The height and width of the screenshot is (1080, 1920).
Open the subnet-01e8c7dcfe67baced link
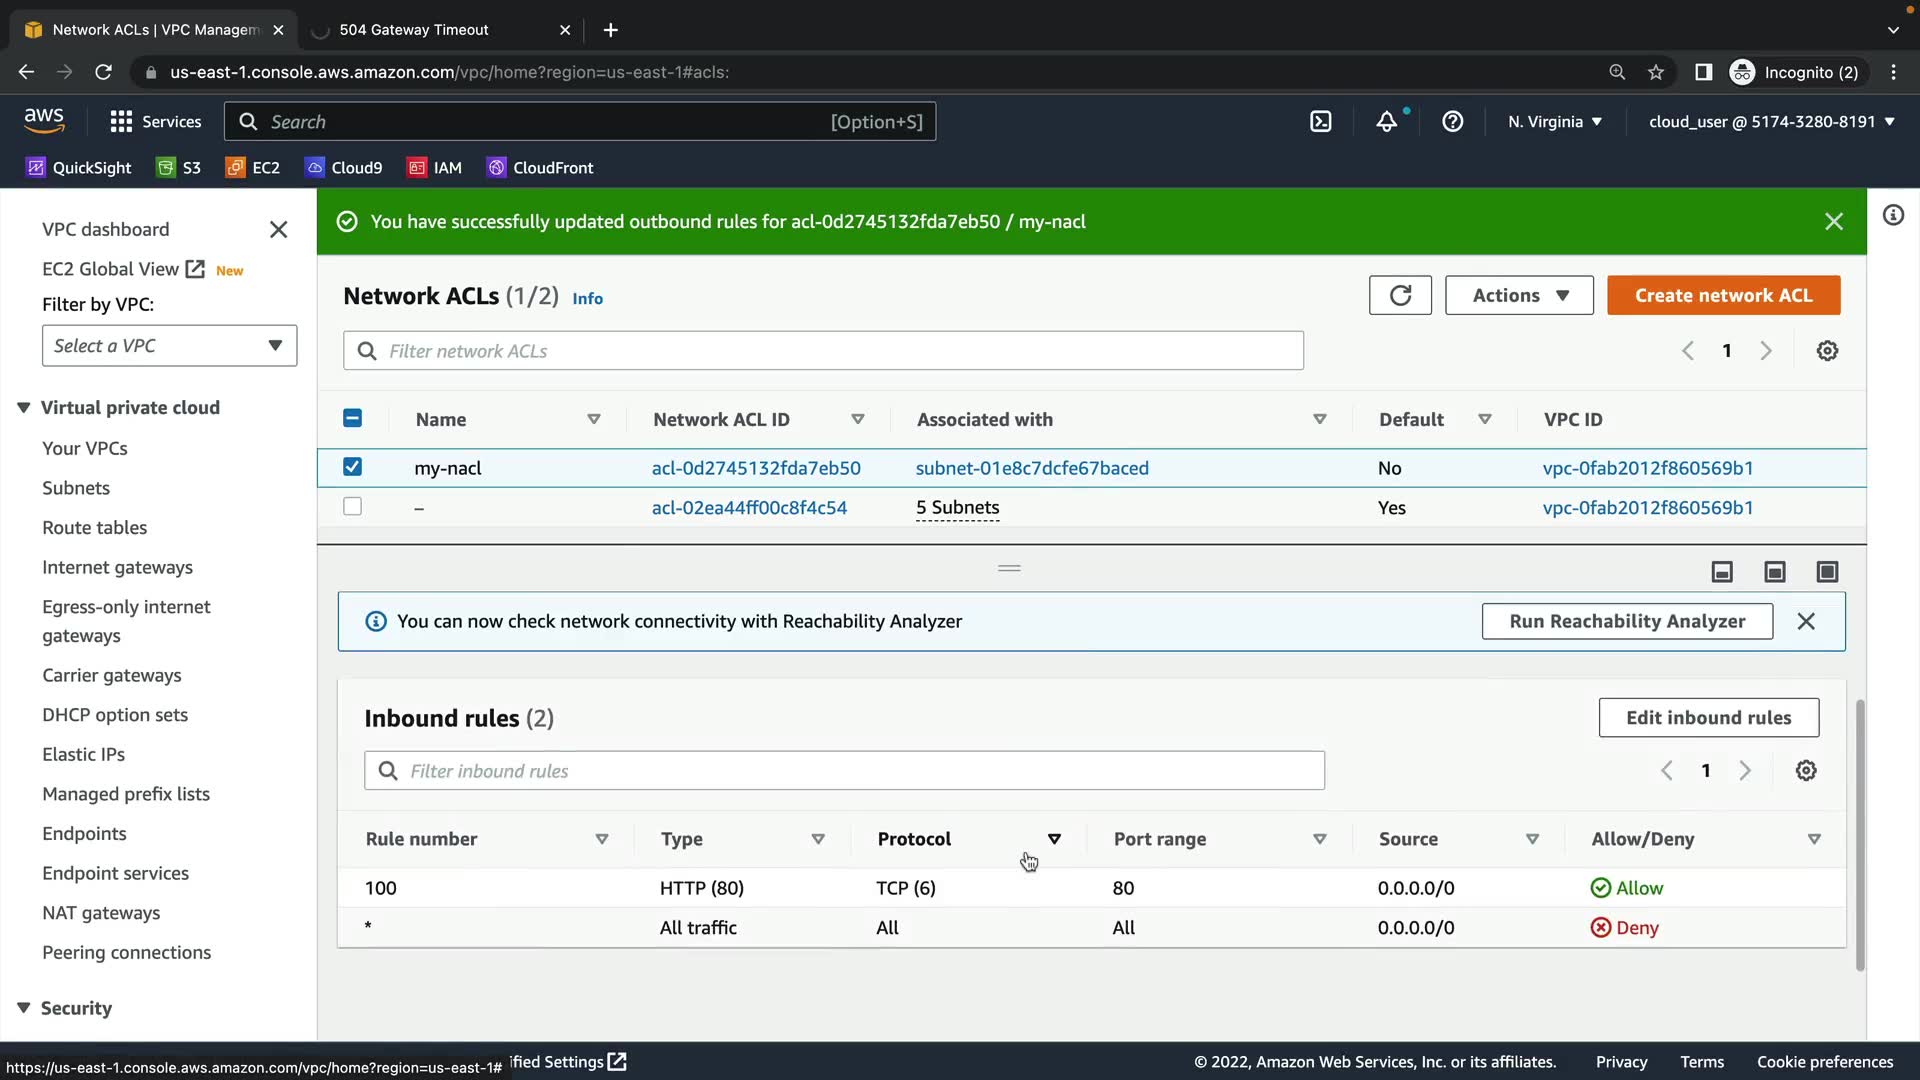[1032, 468]
